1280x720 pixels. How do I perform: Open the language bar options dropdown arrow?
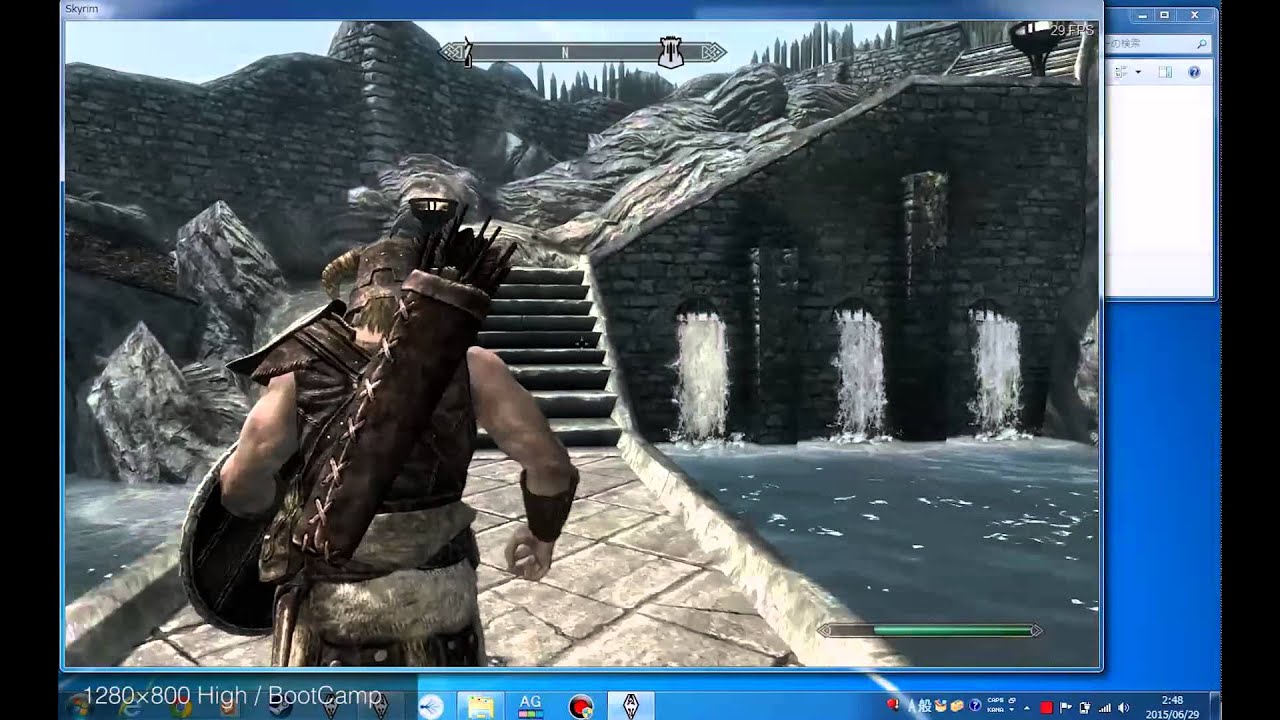coord(1012,710)
